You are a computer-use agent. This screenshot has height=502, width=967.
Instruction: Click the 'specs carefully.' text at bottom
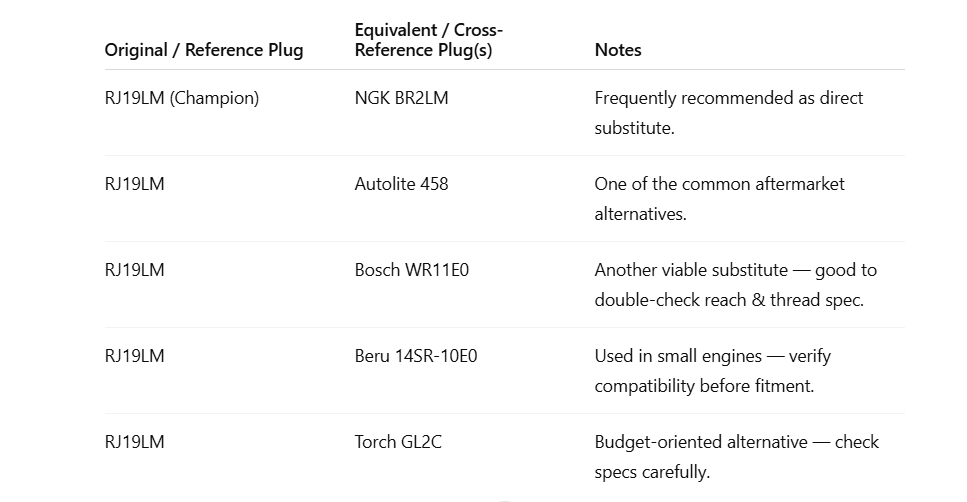652,472
